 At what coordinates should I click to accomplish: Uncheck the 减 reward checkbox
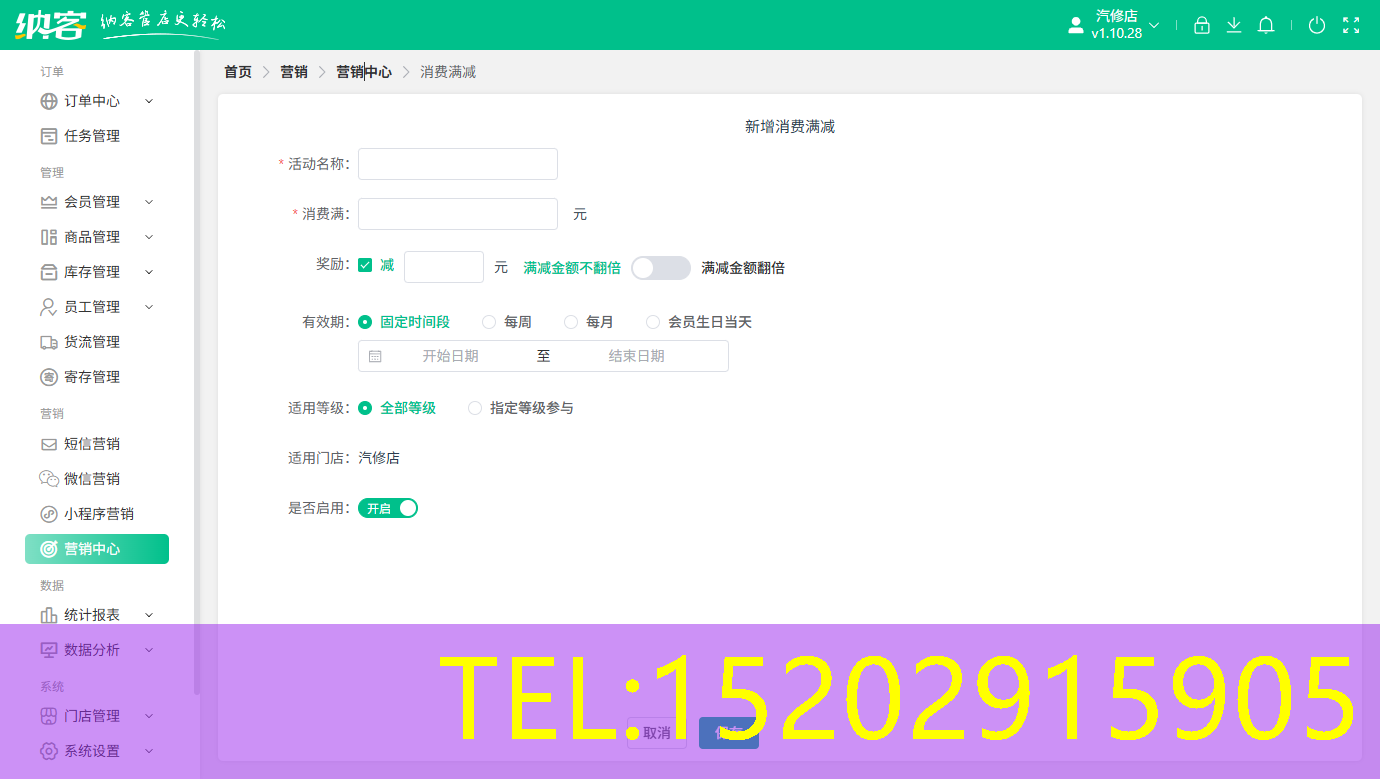(x=367, y=263)
